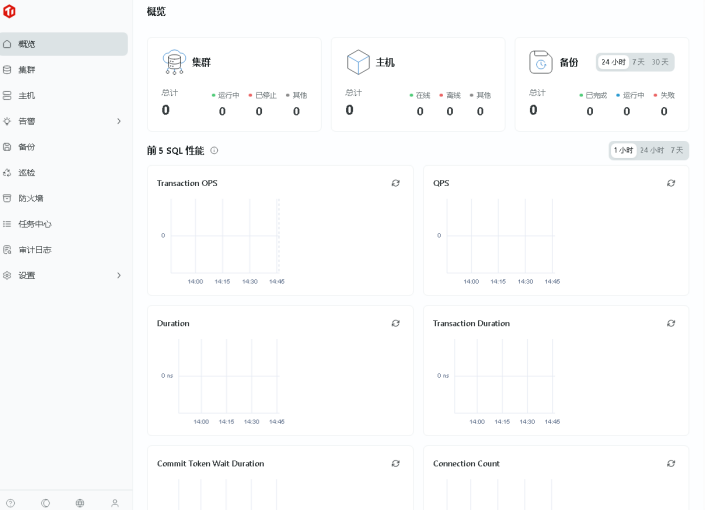Click the globe language icon at sidebar bottom
Viewport: 705px width, 510px height.
pyautogui.click(x=80, y=503)
